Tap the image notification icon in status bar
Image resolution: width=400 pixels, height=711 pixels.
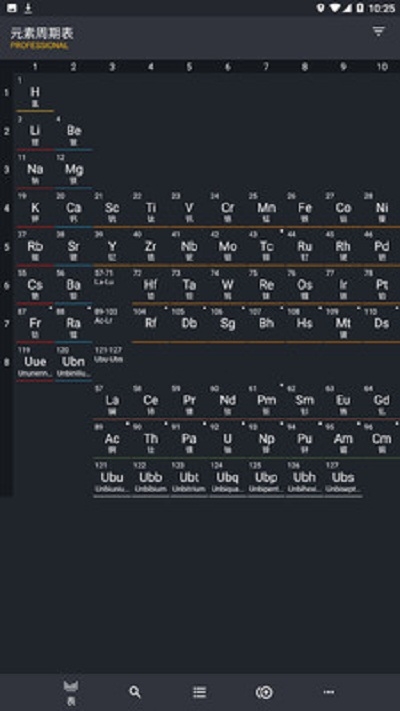[x=12, y=8]
